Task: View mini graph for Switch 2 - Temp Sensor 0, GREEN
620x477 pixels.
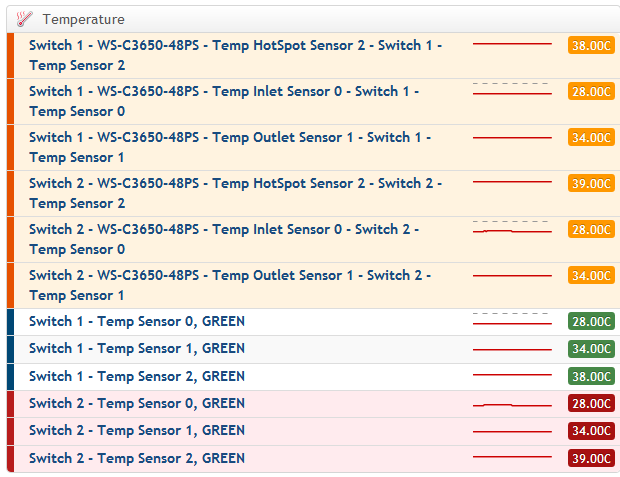Action: (x=512, y=405)
